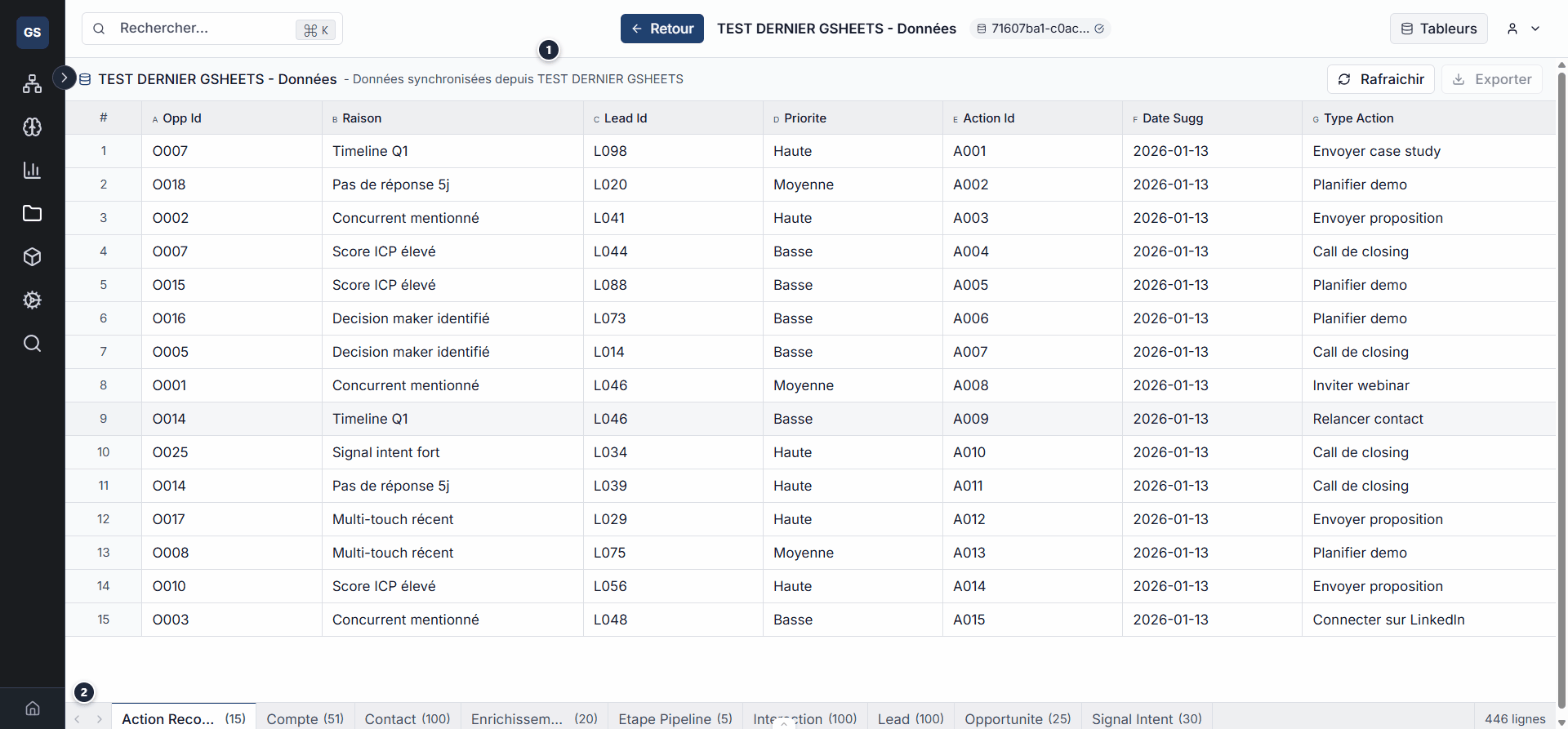Image resolution: width=1568 pixels, height=729 pixels.
Task: Open the bar chart analytics icon
Action: tap(32, 170)
